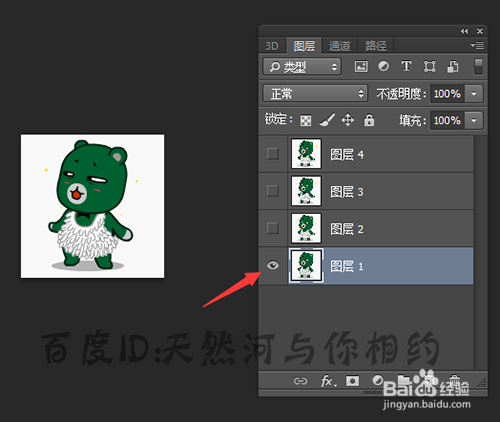Click the green bear canvas image
The width and height of the screenshot is (500, 422).
pyautogui.click(x=92, y=206)
